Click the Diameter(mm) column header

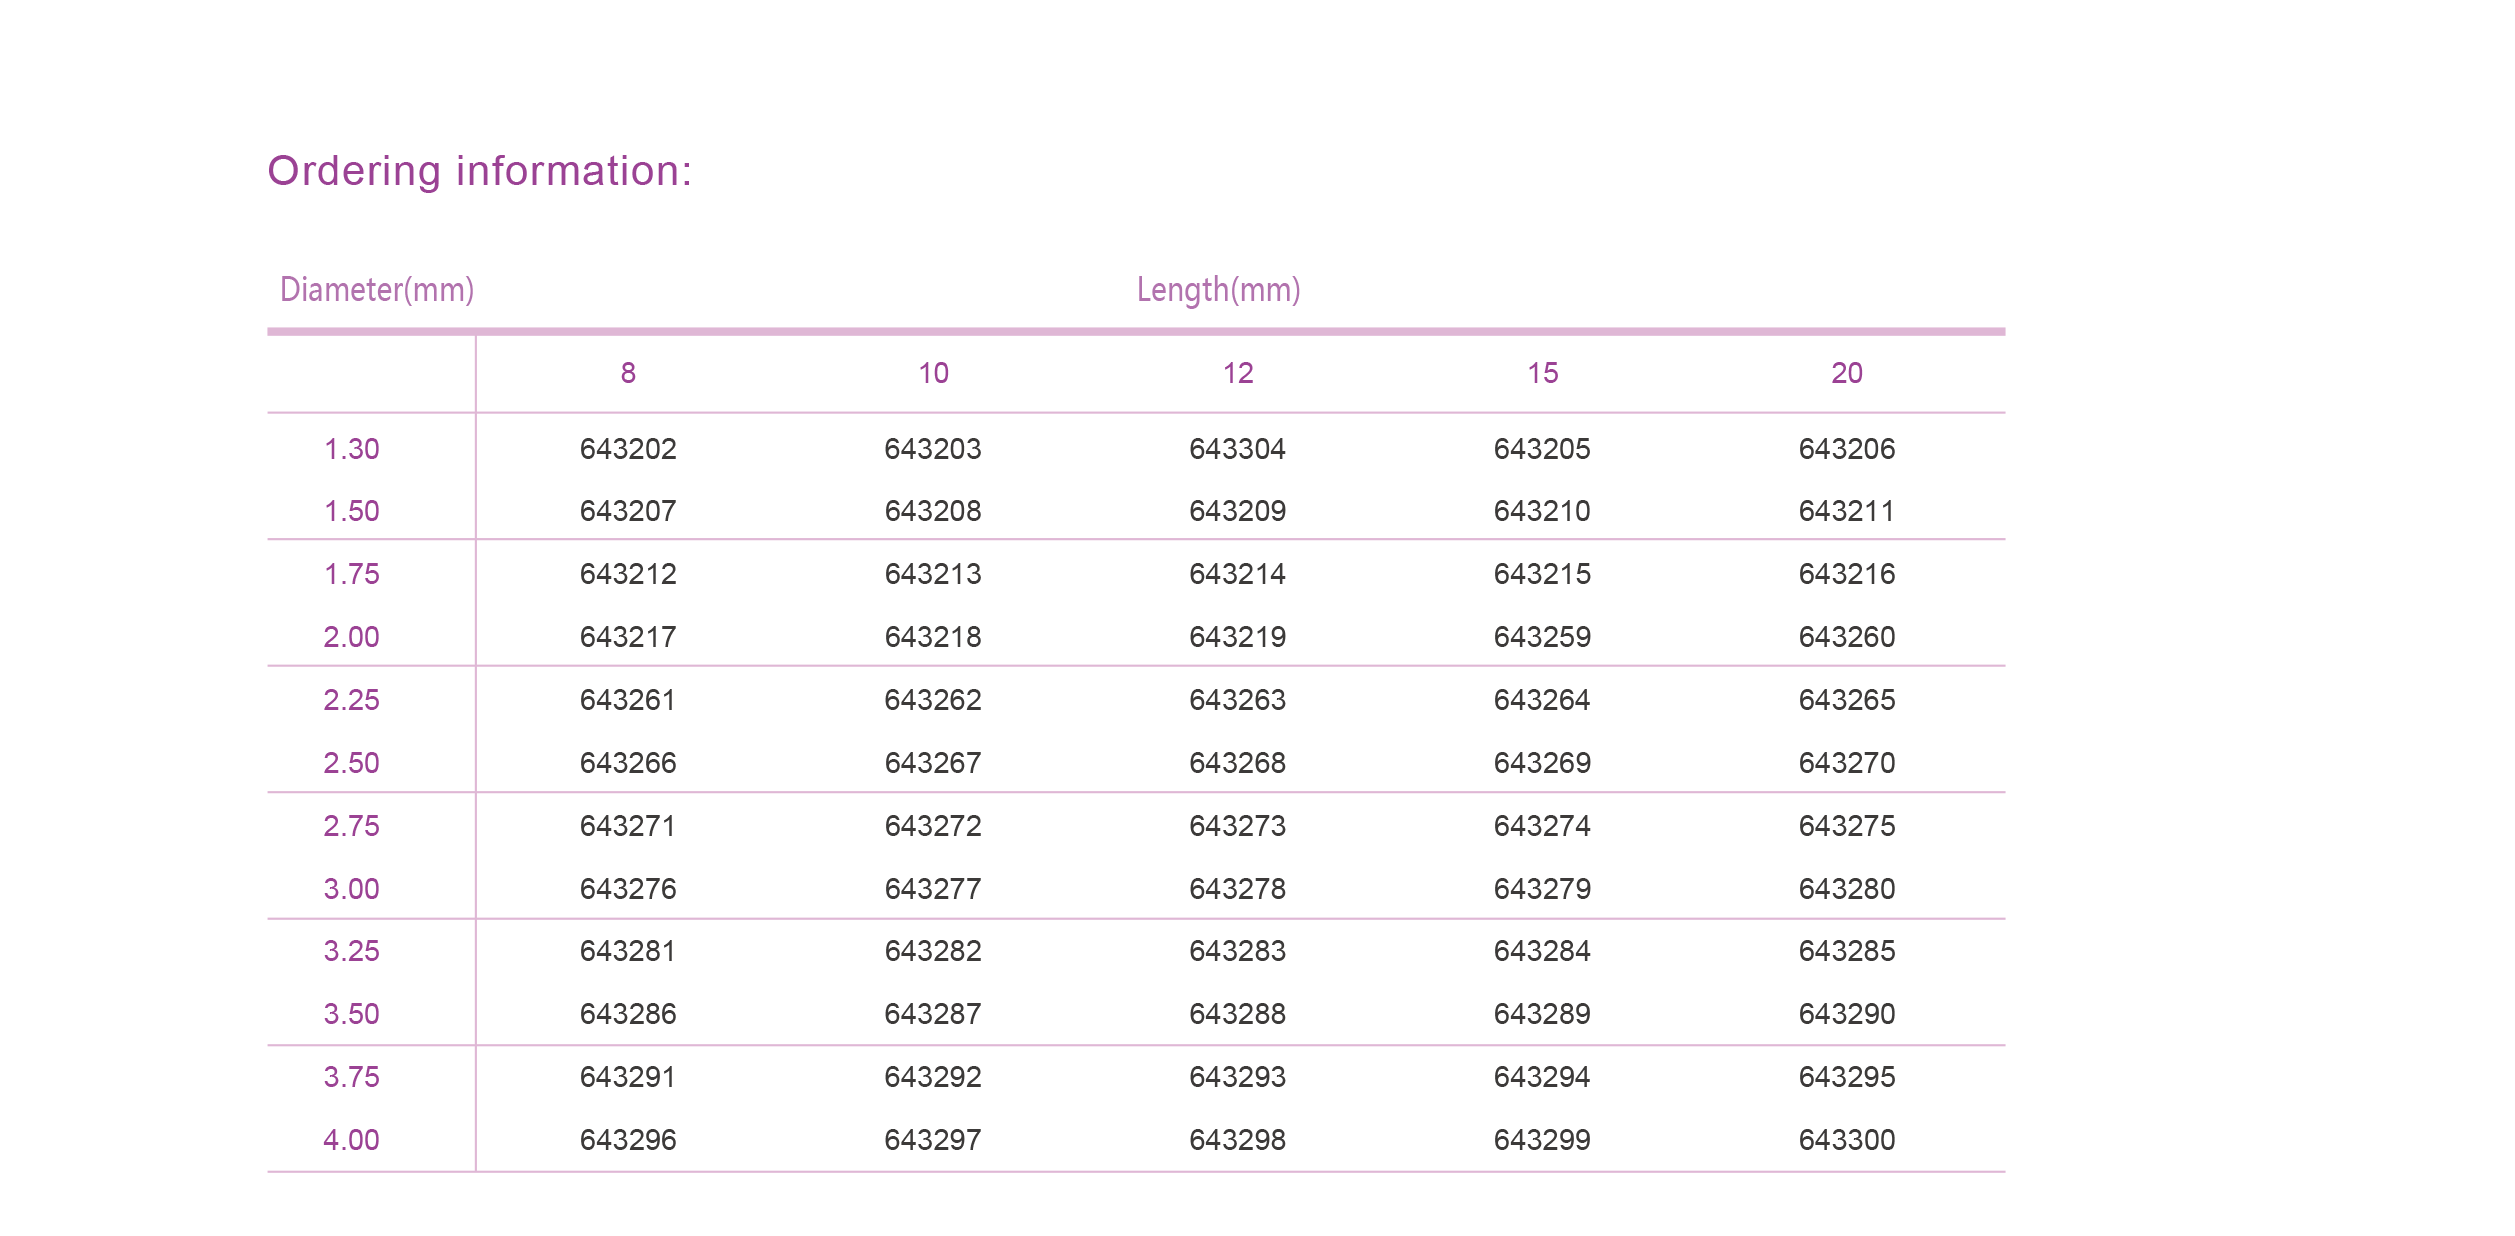376,290
